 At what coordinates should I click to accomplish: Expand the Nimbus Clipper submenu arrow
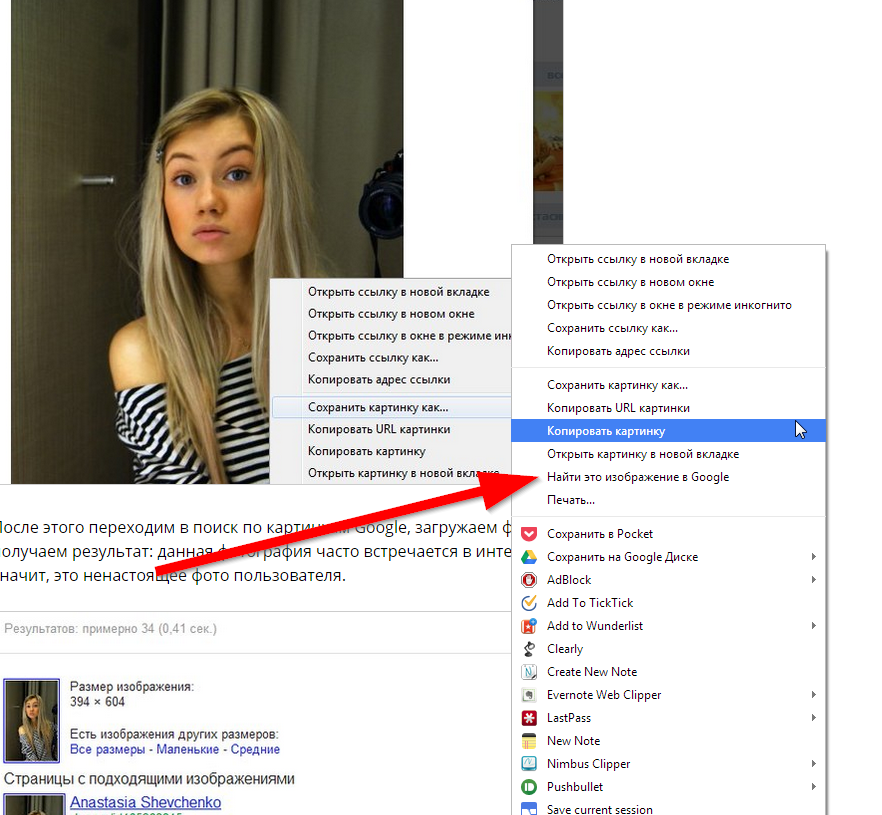click(x=814, y=764)
